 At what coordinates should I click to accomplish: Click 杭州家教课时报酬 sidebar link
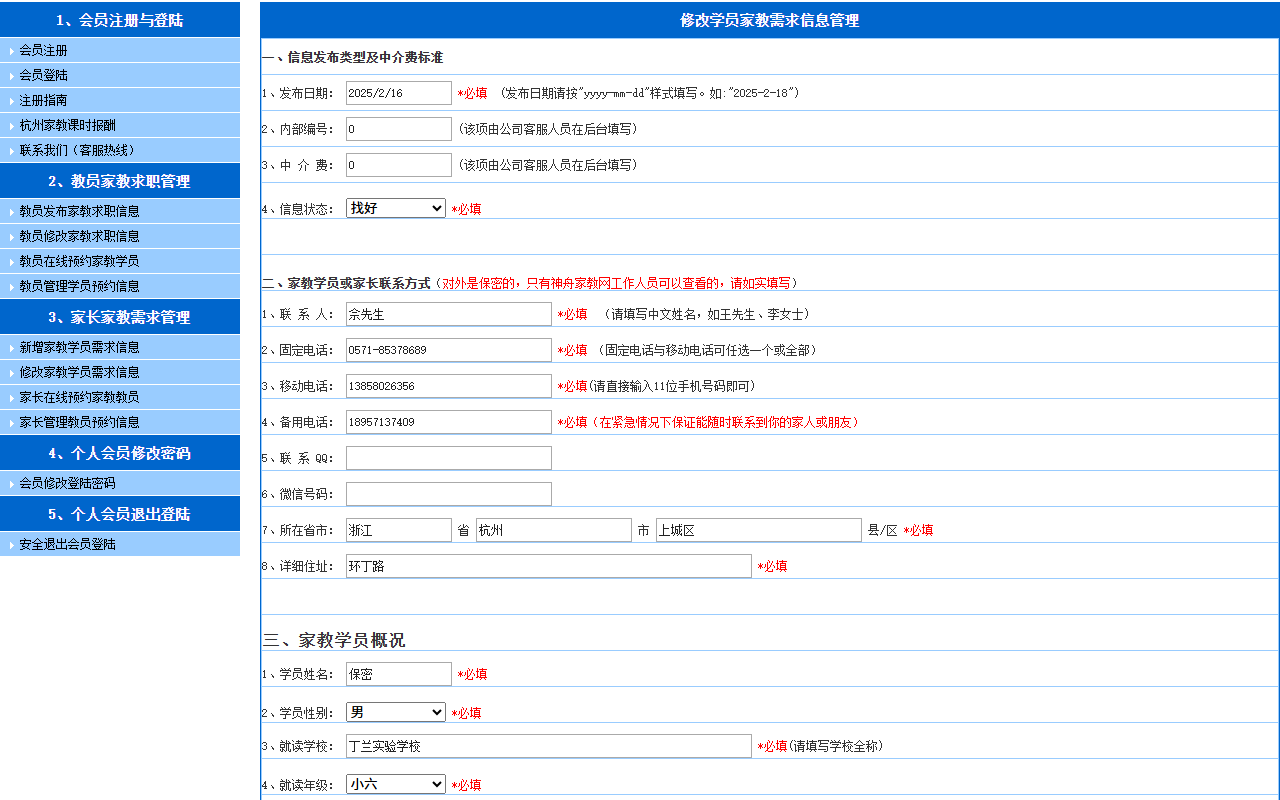coord(68,125)
